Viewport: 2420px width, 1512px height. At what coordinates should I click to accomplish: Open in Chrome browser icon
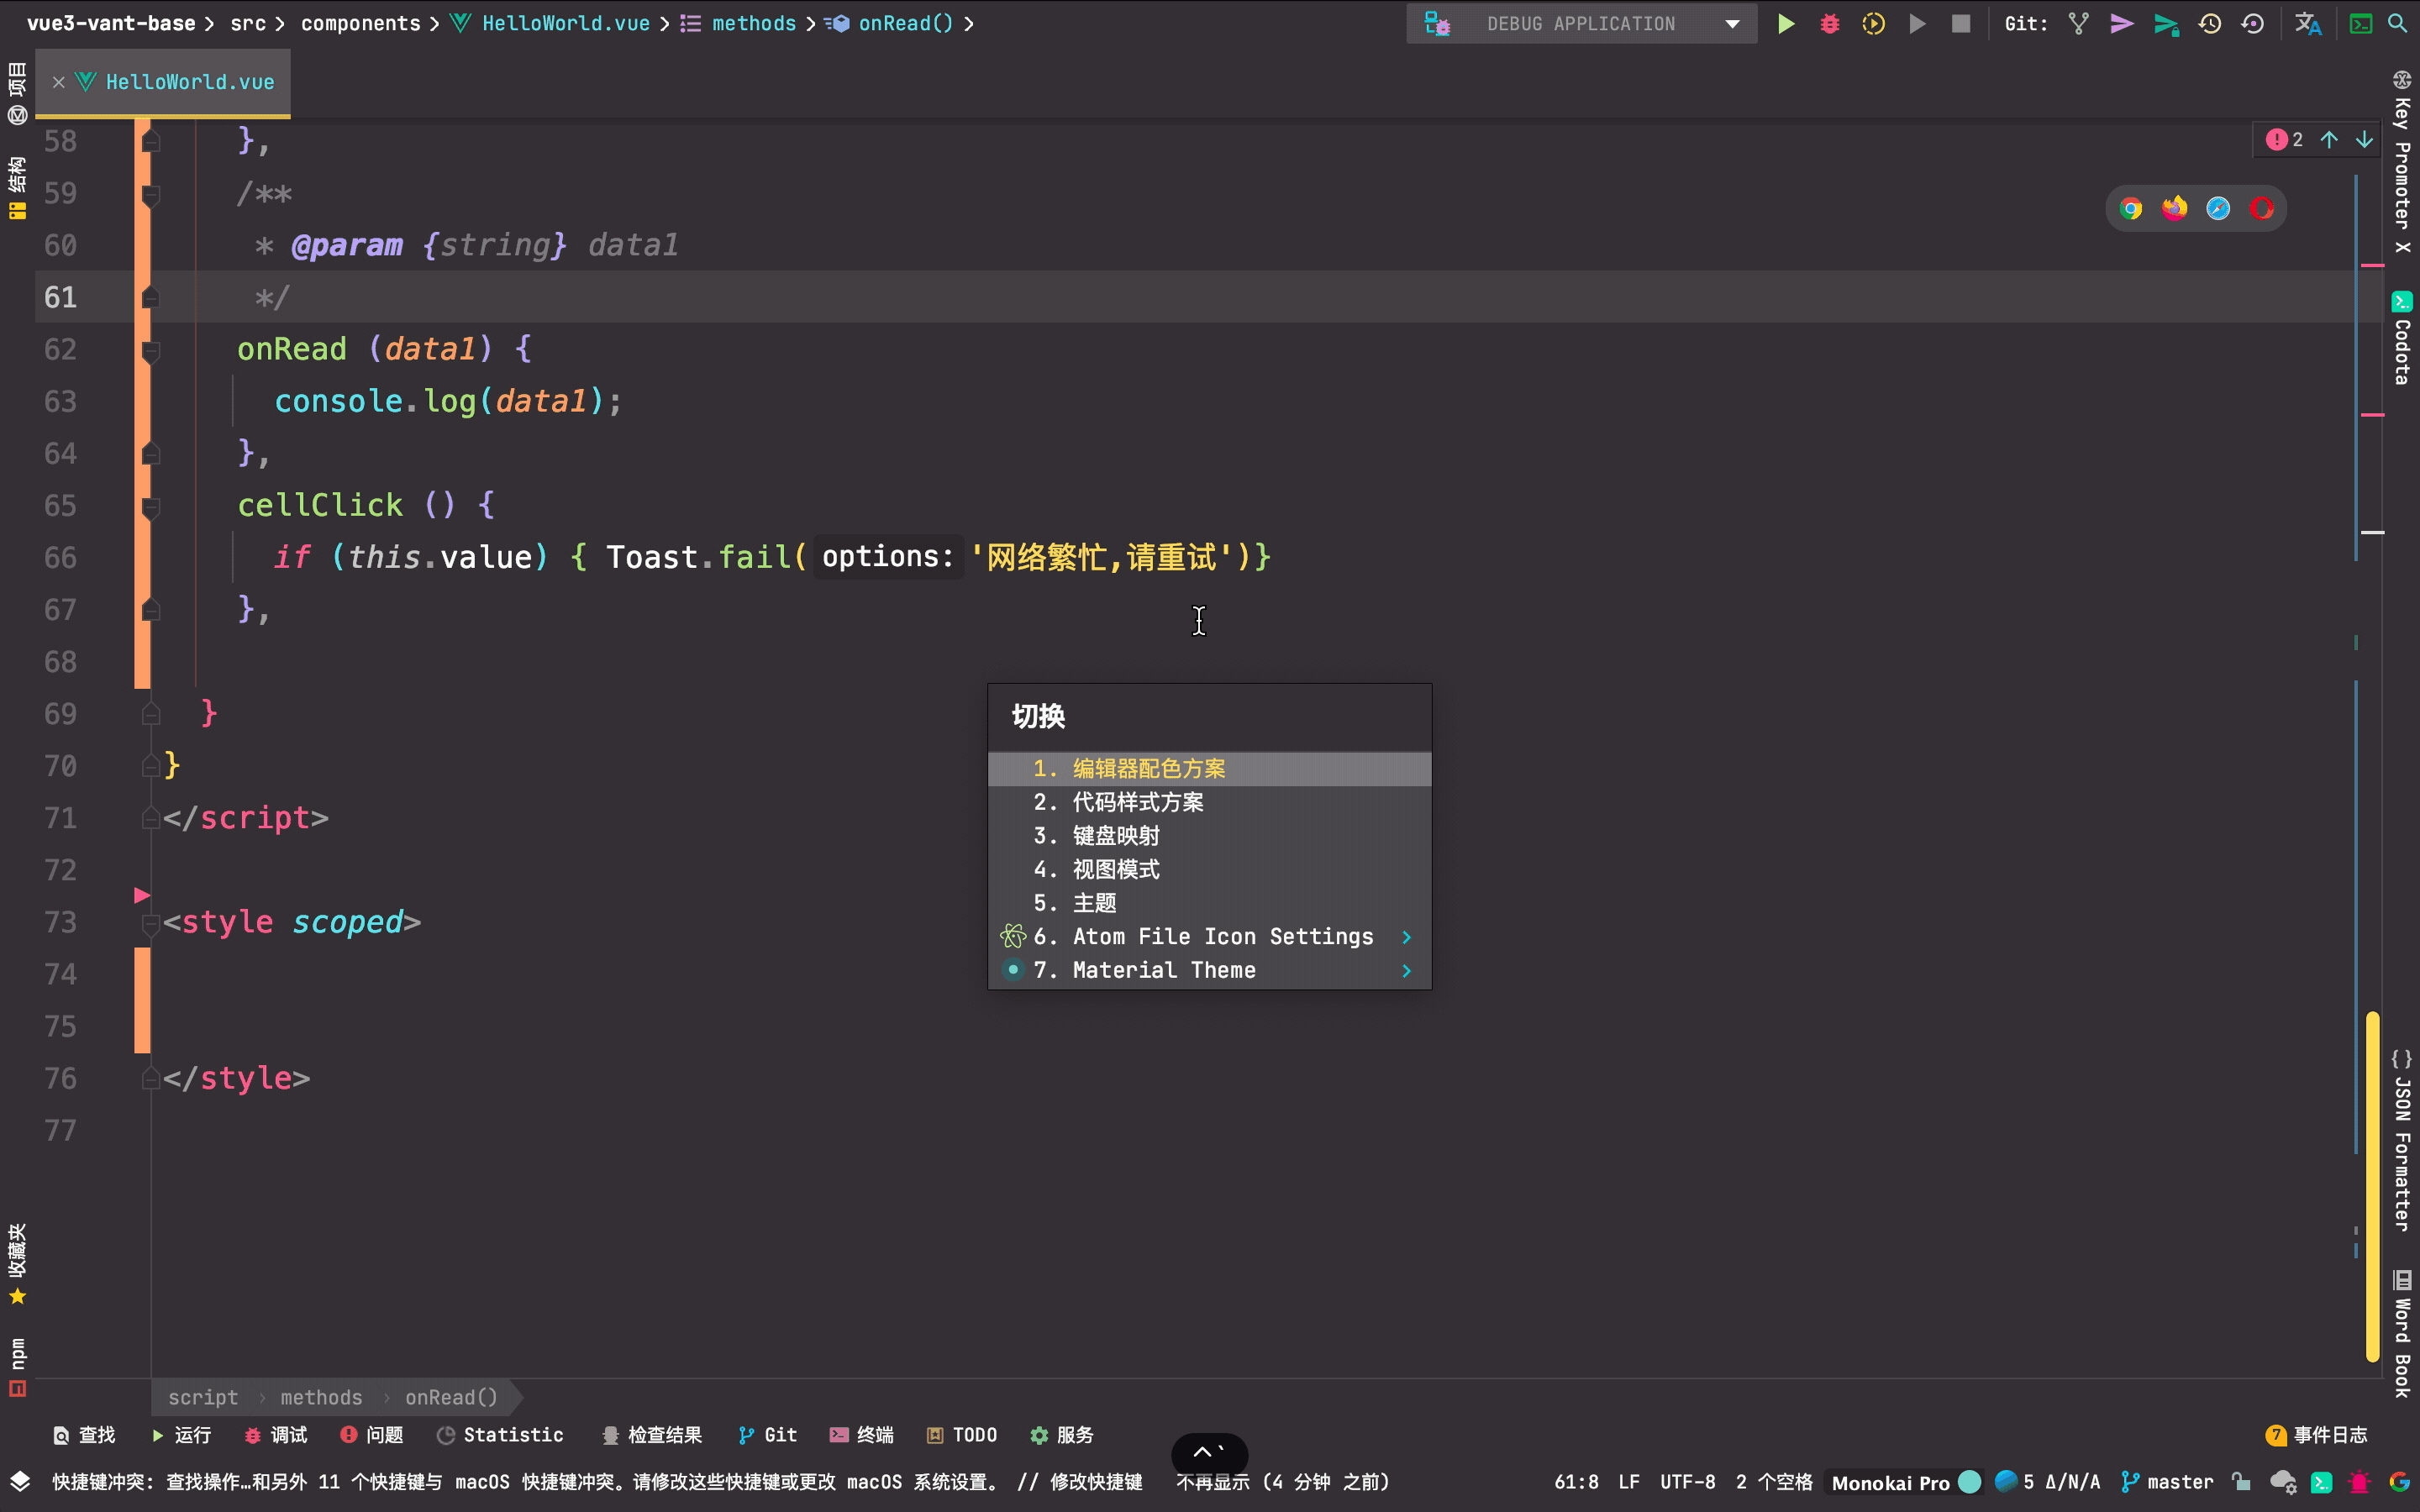2130,208
